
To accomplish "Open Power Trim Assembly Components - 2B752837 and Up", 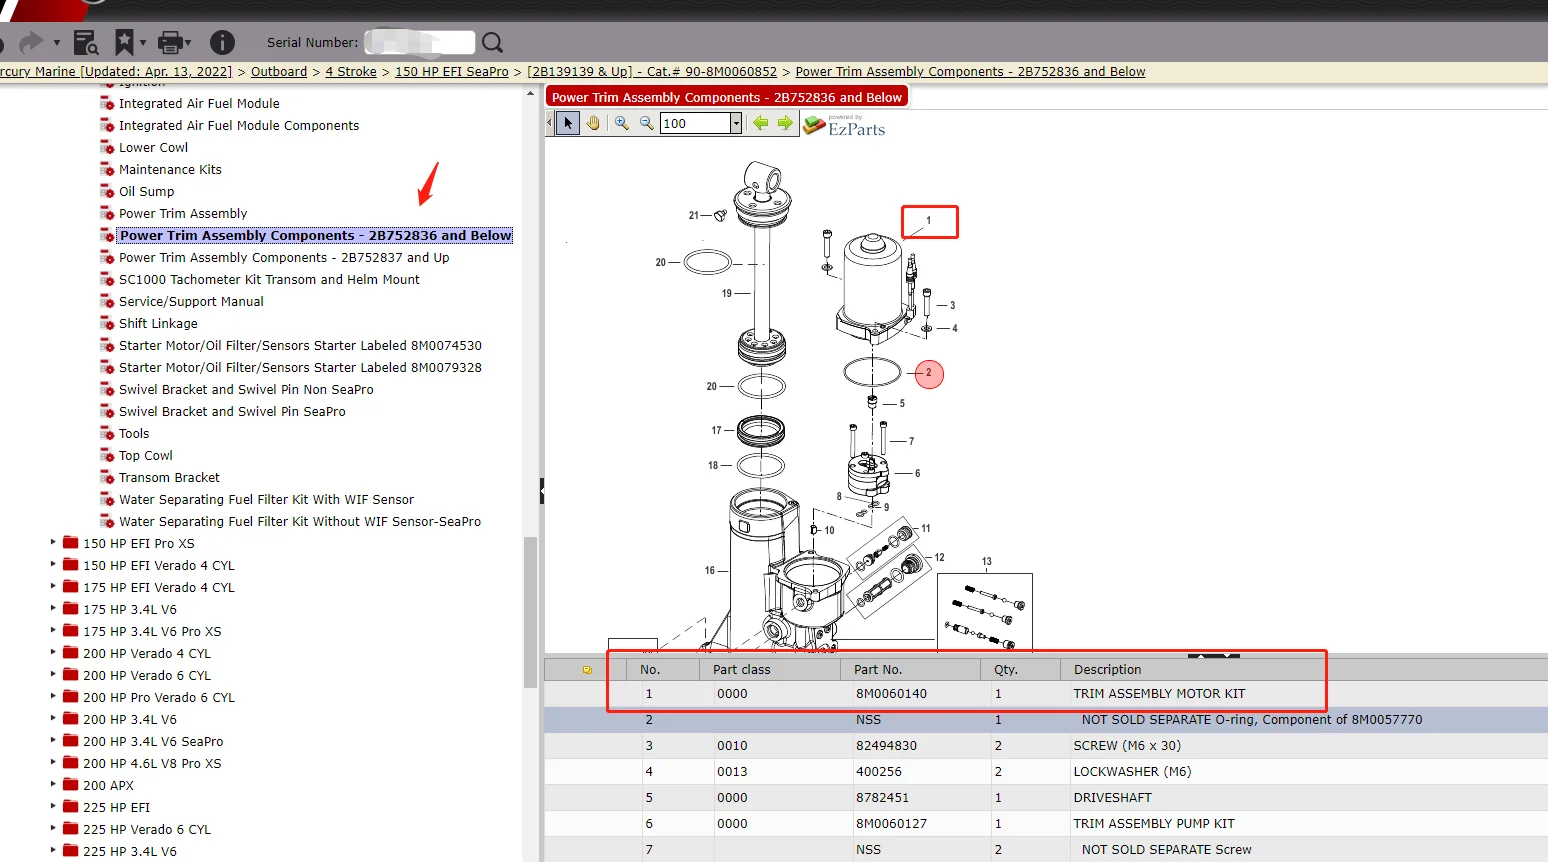I will click(284, 257).
